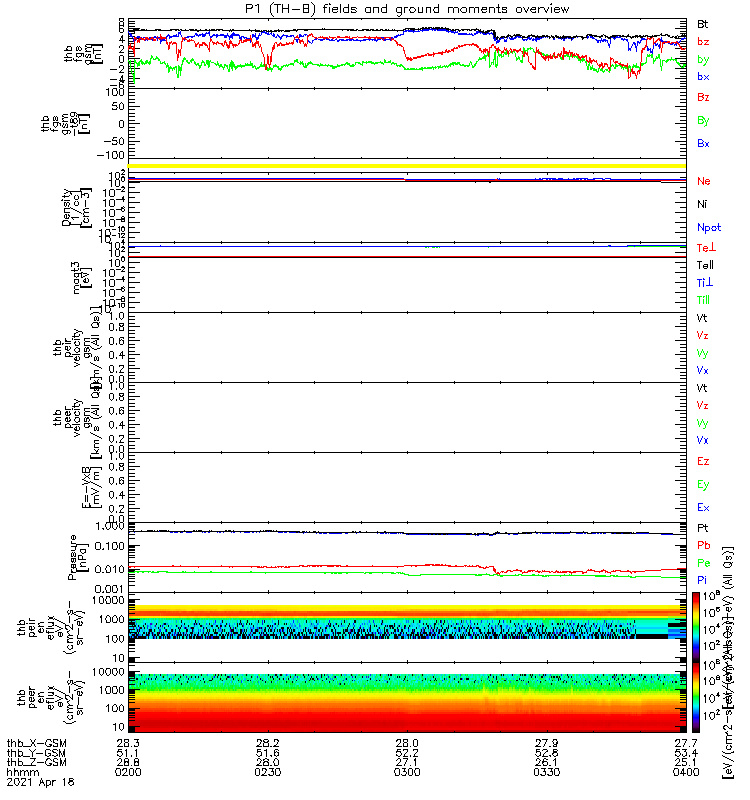Click the "Pressure [nPa]" y-axis title
This screenshot has width=750, height=800.
(78, 557)
